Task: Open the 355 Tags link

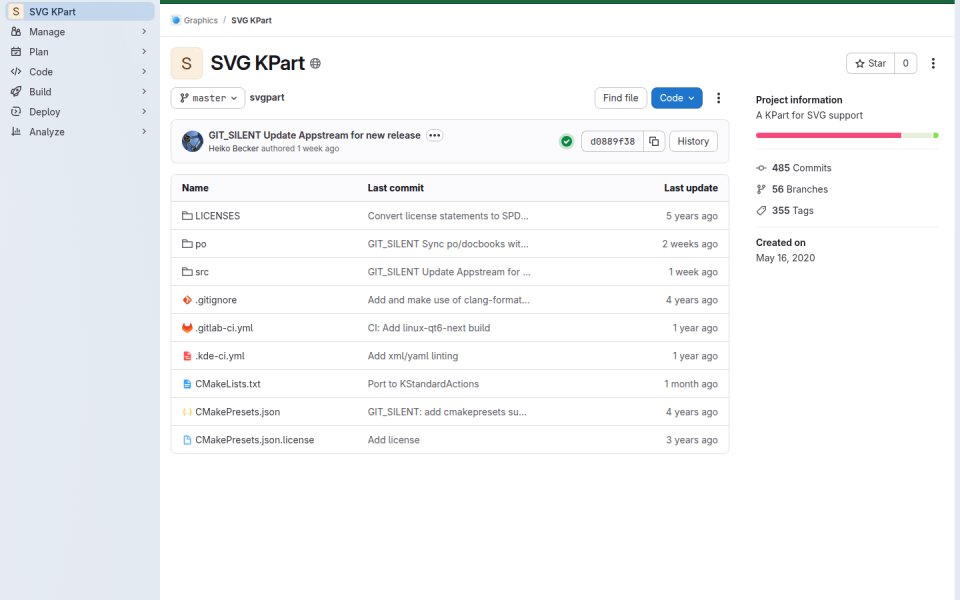Action: pyautogui.click(x=792, y=211)
